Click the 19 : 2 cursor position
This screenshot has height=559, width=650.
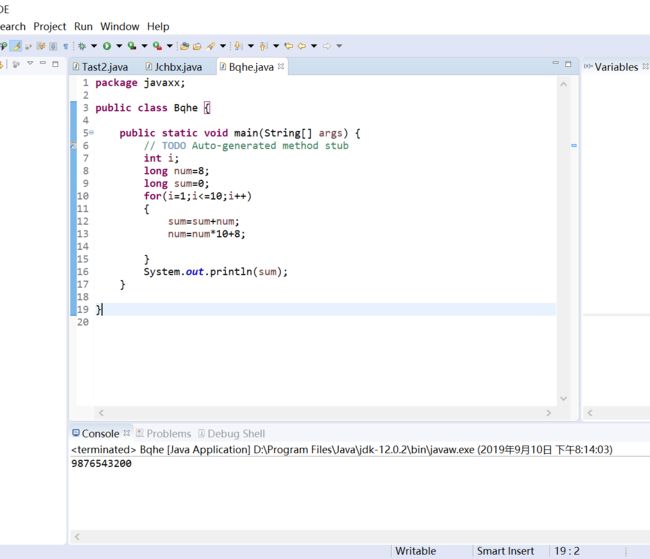(x=567, y=551)
